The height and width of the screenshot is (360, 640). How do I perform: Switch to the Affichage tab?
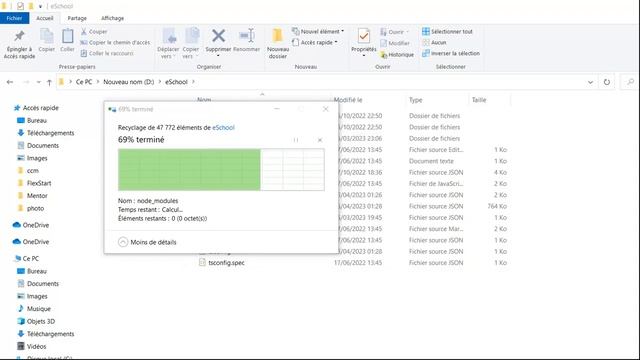coord(112,18)
